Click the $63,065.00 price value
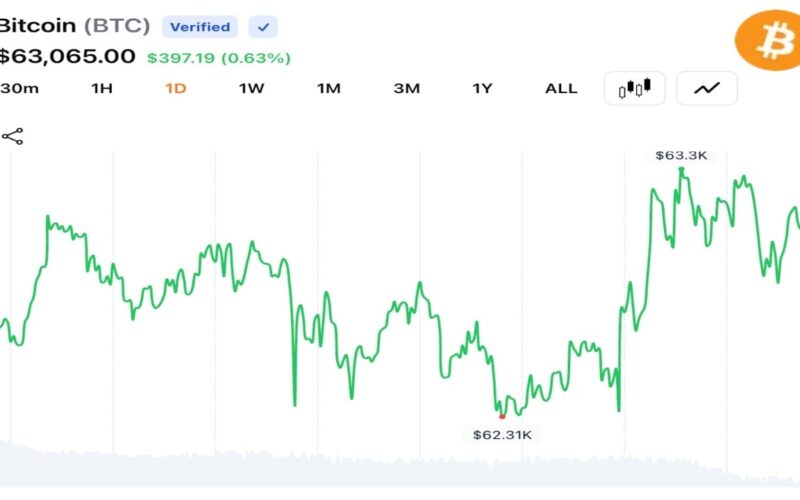Screen dimensions: 800x500 coord(67,56)
